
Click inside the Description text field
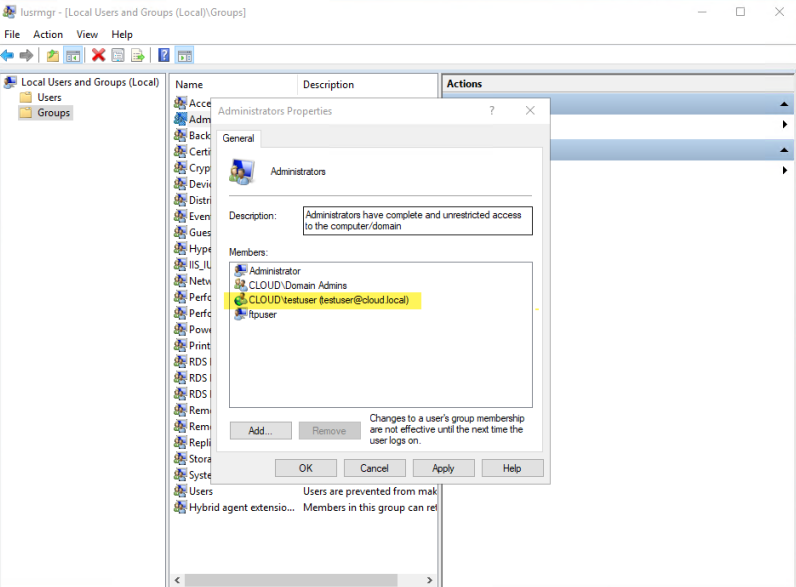pyautogui.click(x=418, y=220)
